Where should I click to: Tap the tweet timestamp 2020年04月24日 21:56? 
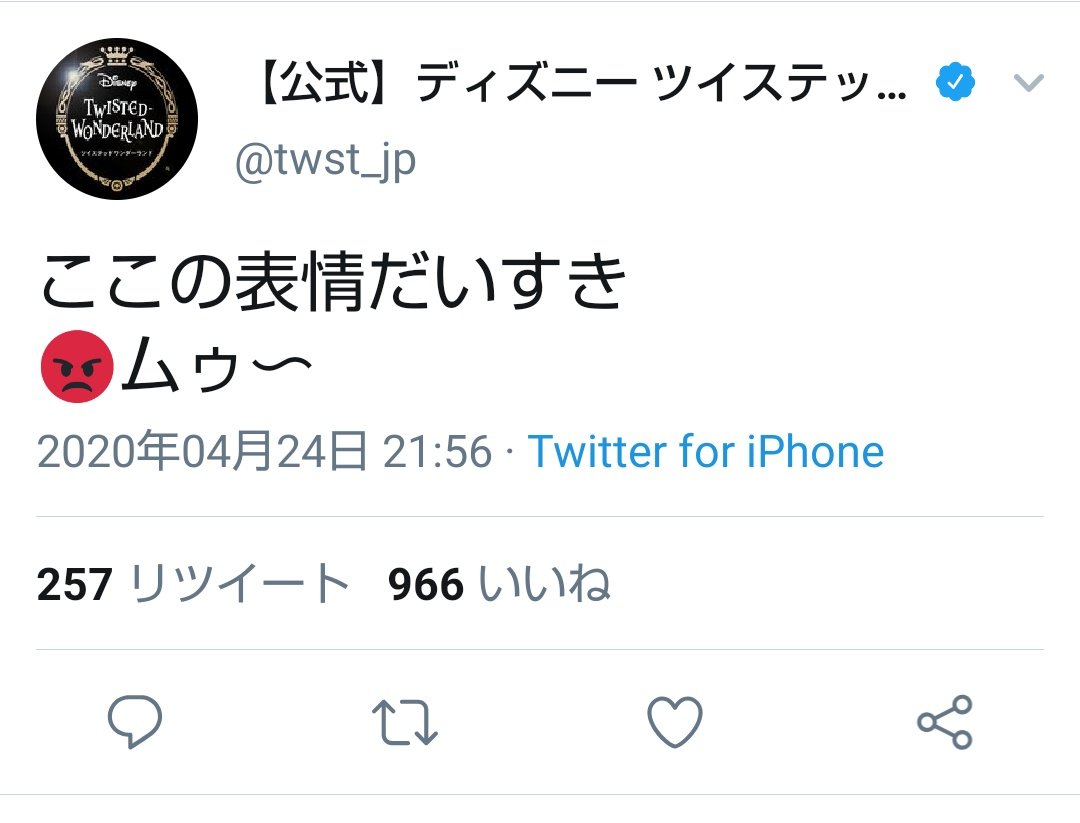(x=264, y=452)
